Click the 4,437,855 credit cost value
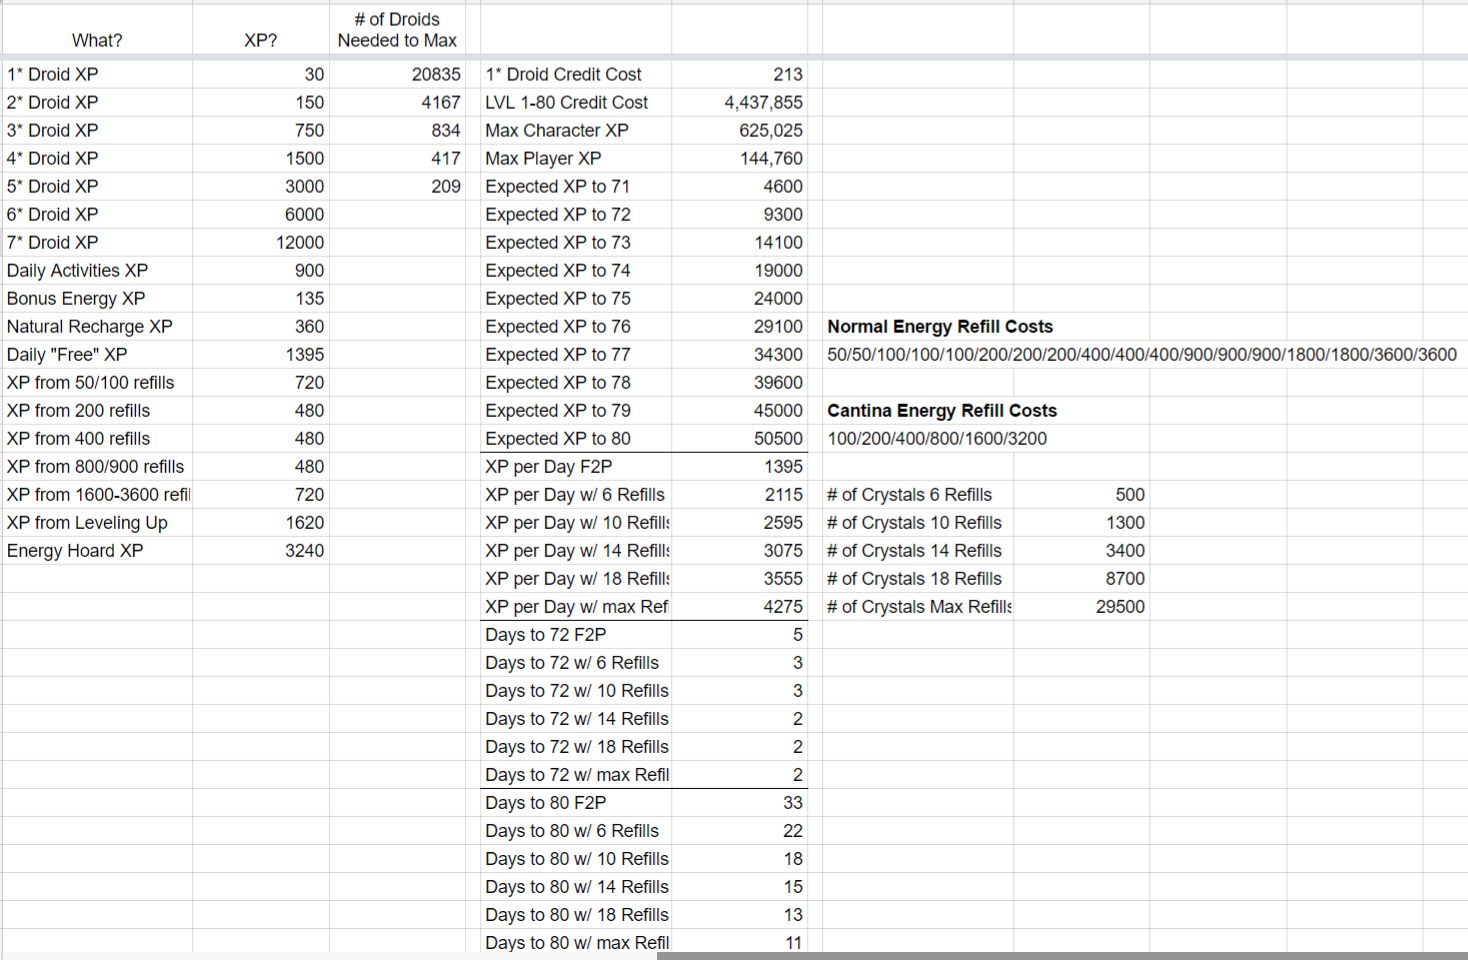The width and height of the screenshot is (1468, 960). [739, 102]
